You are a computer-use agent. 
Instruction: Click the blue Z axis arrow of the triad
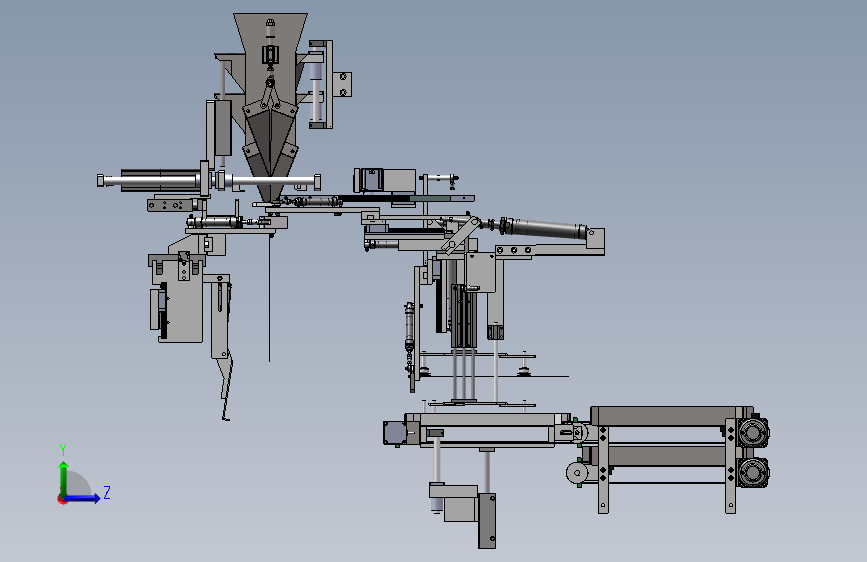pyautogui.click(x=83, y=498)
